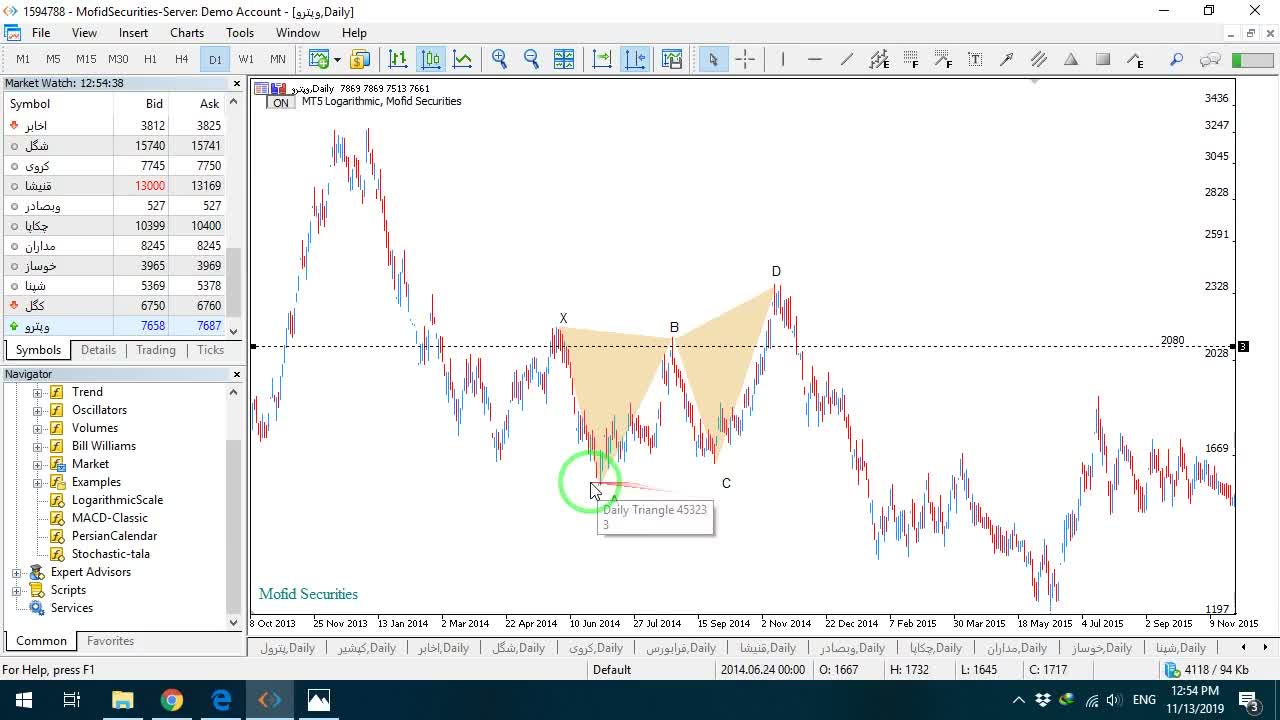Select the LogarithmicScale indicator
This screenshot has height=720, width=1280.
tap(117, 500)
